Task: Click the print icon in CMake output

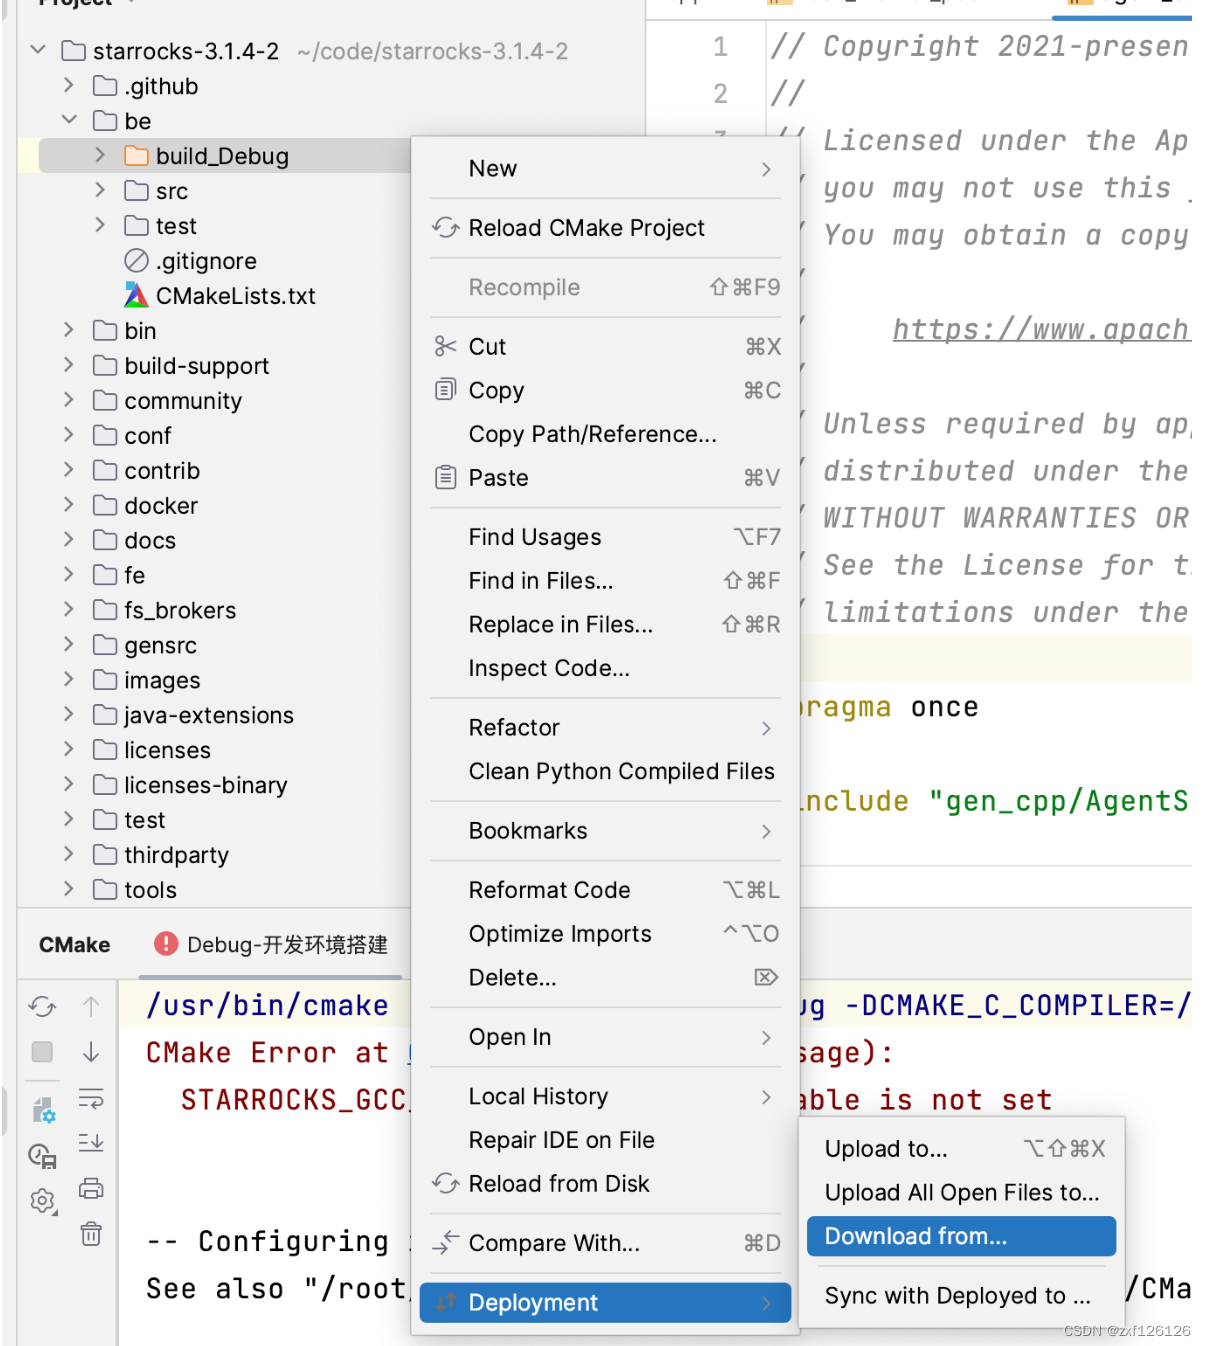Action: (x=91, y=1188)
